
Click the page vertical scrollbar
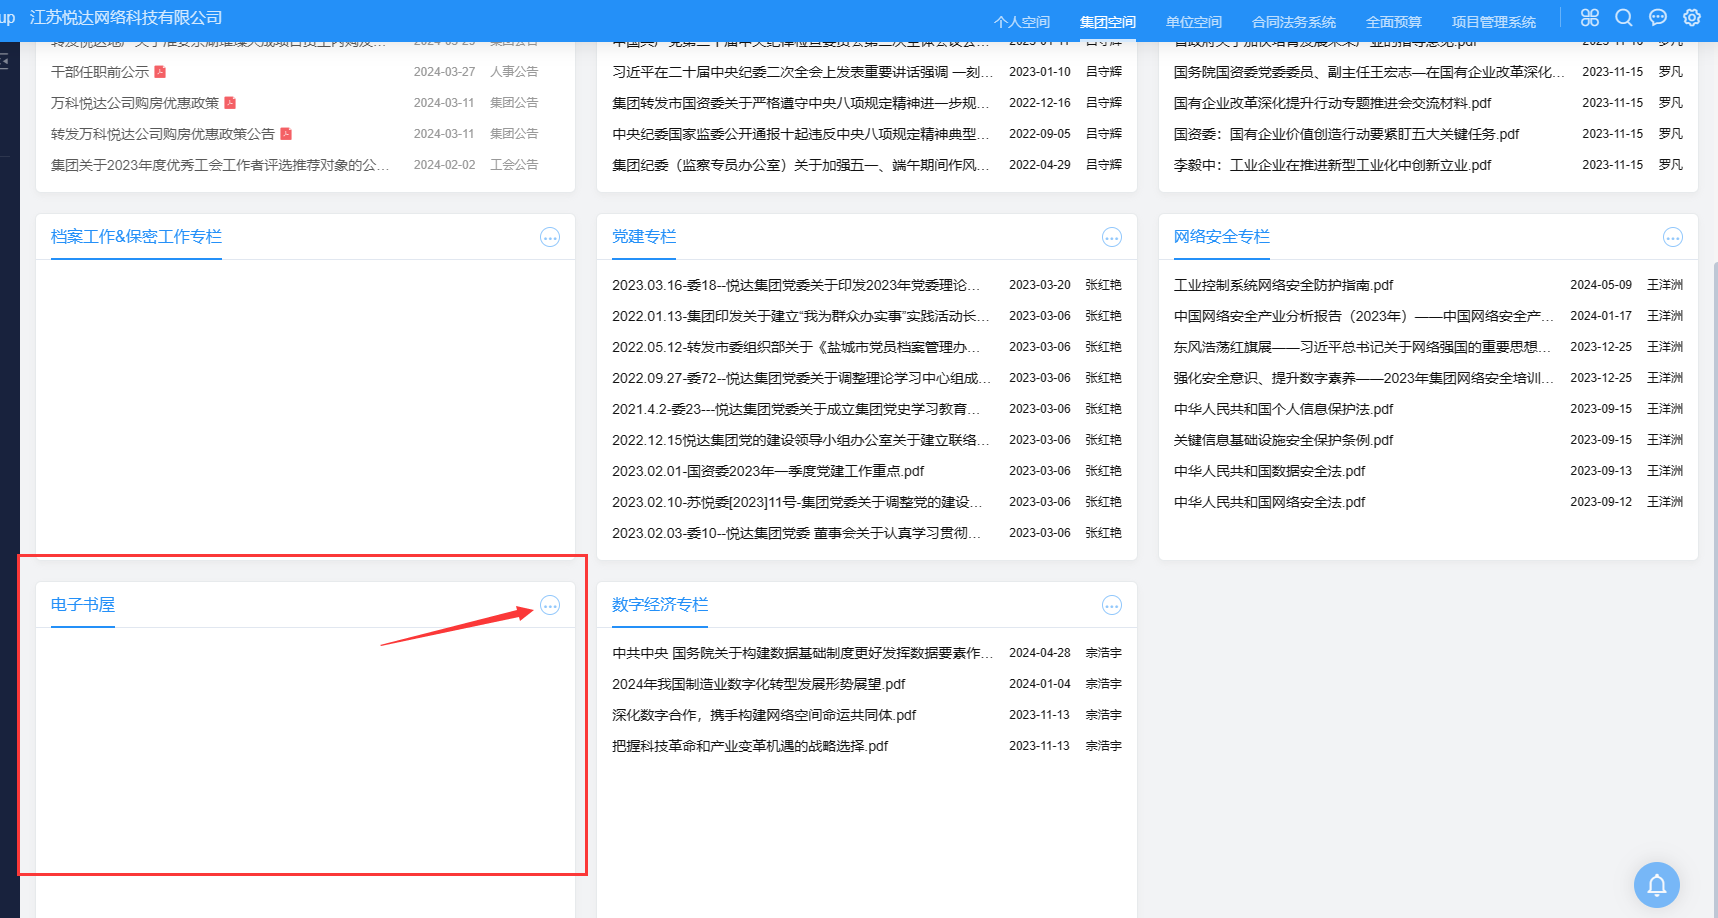pyautogui.click(x=1714, y=500)
